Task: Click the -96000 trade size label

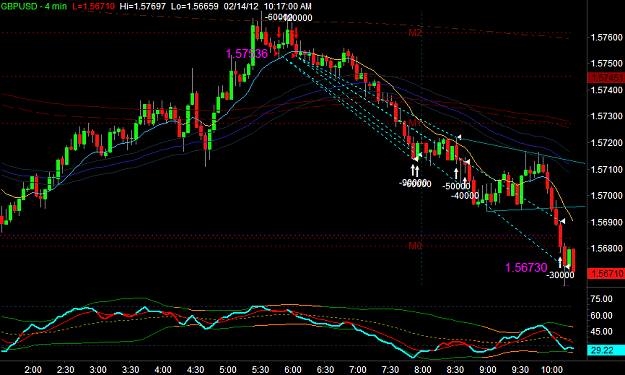Action: tap(415, 183)
